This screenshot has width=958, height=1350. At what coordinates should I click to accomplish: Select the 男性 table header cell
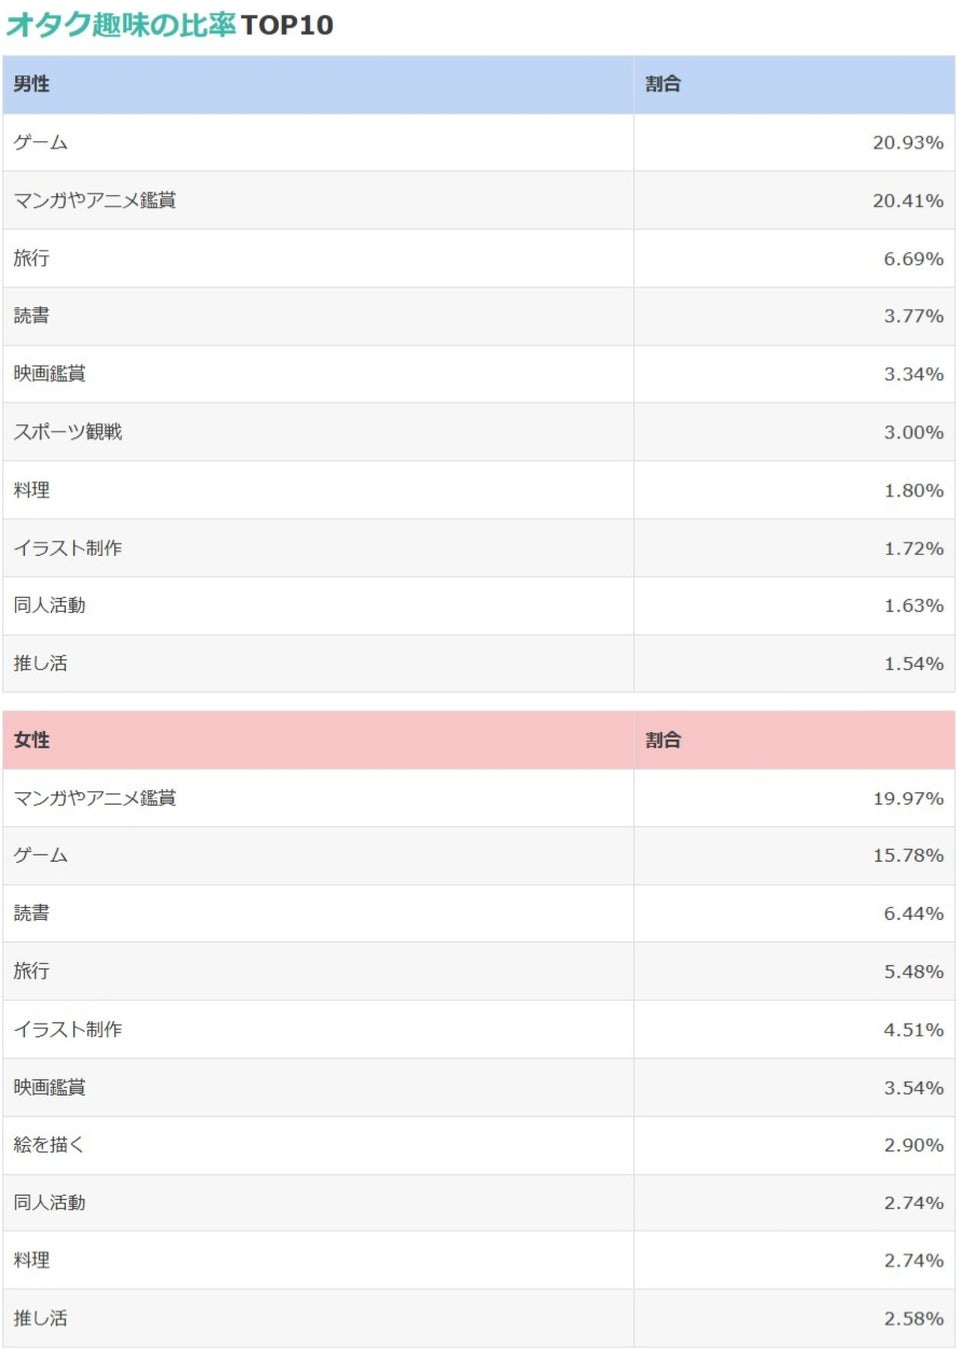click(318, 84)
